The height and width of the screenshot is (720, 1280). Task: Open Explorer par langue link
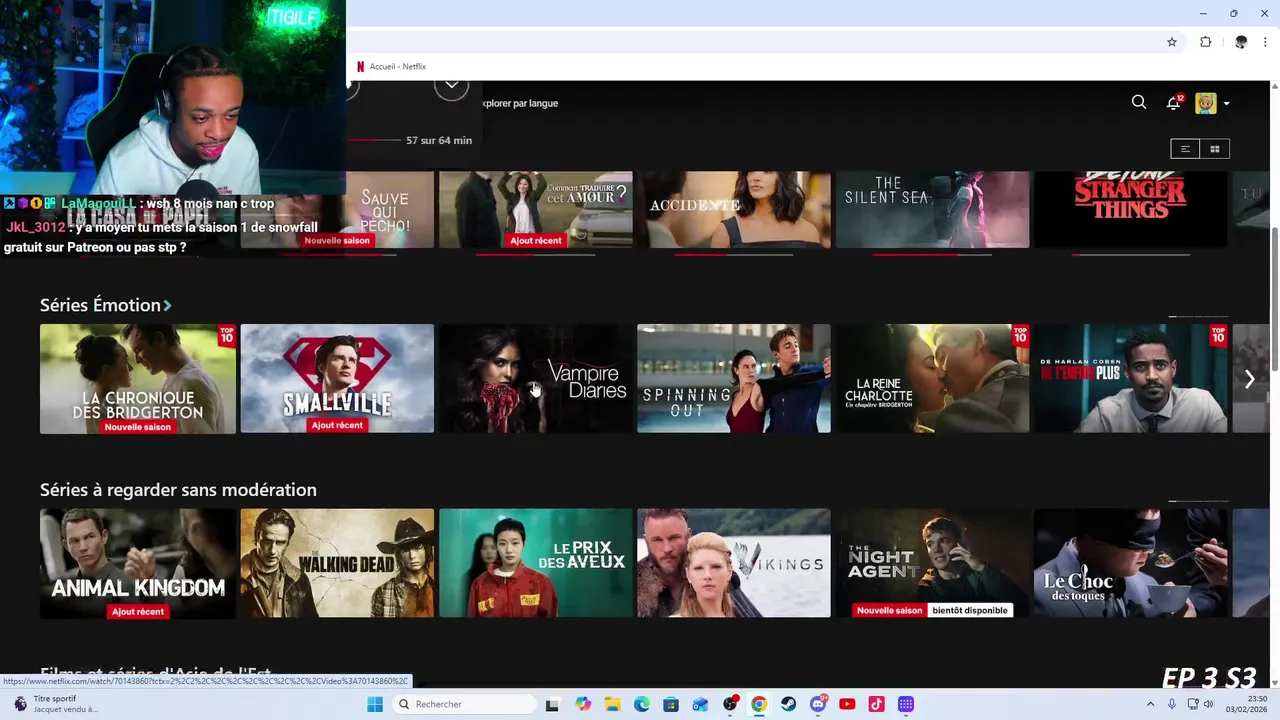click(520, 103)
